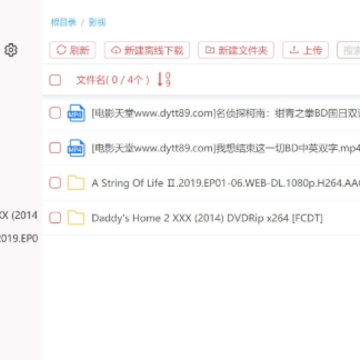The image size is (360, 360).
Task: Click 影视 breadcrumb link
Action: (97, 22)
